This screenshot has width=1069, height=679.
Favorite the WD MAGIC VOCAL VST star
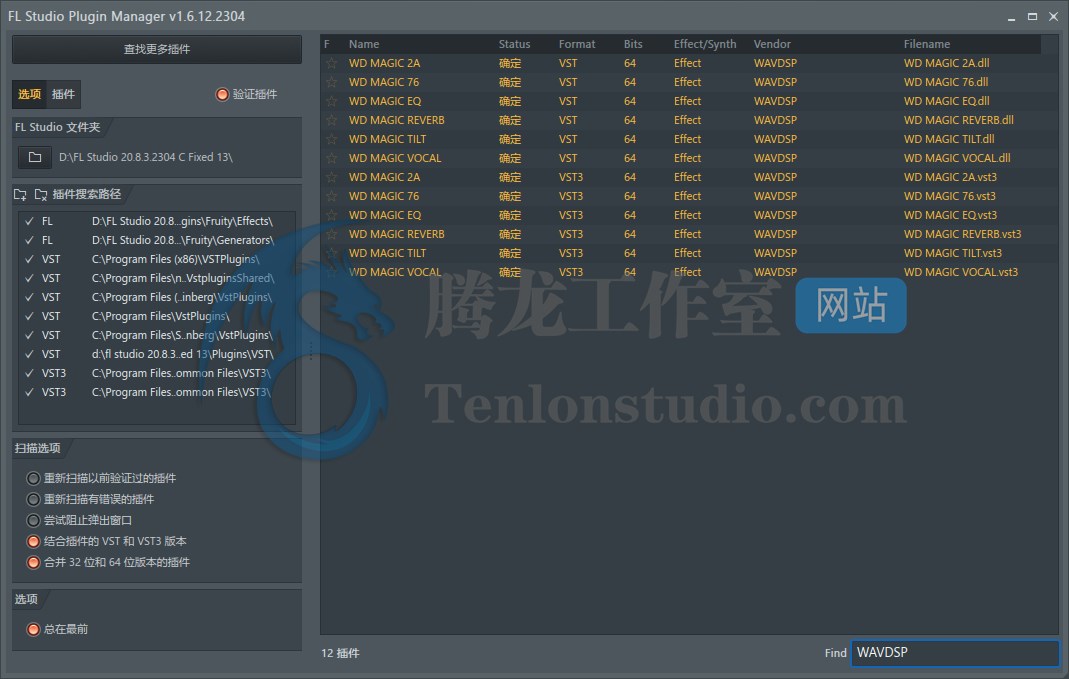332,158
